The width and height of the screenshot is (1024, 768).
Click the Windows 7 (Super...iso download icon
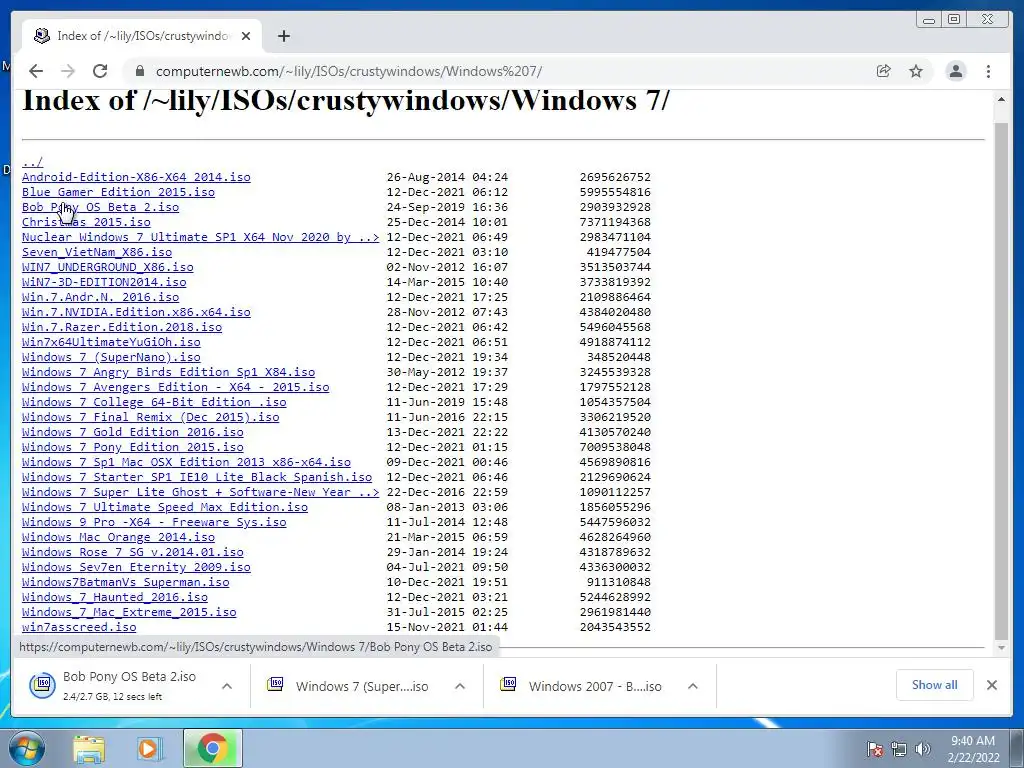275,684
